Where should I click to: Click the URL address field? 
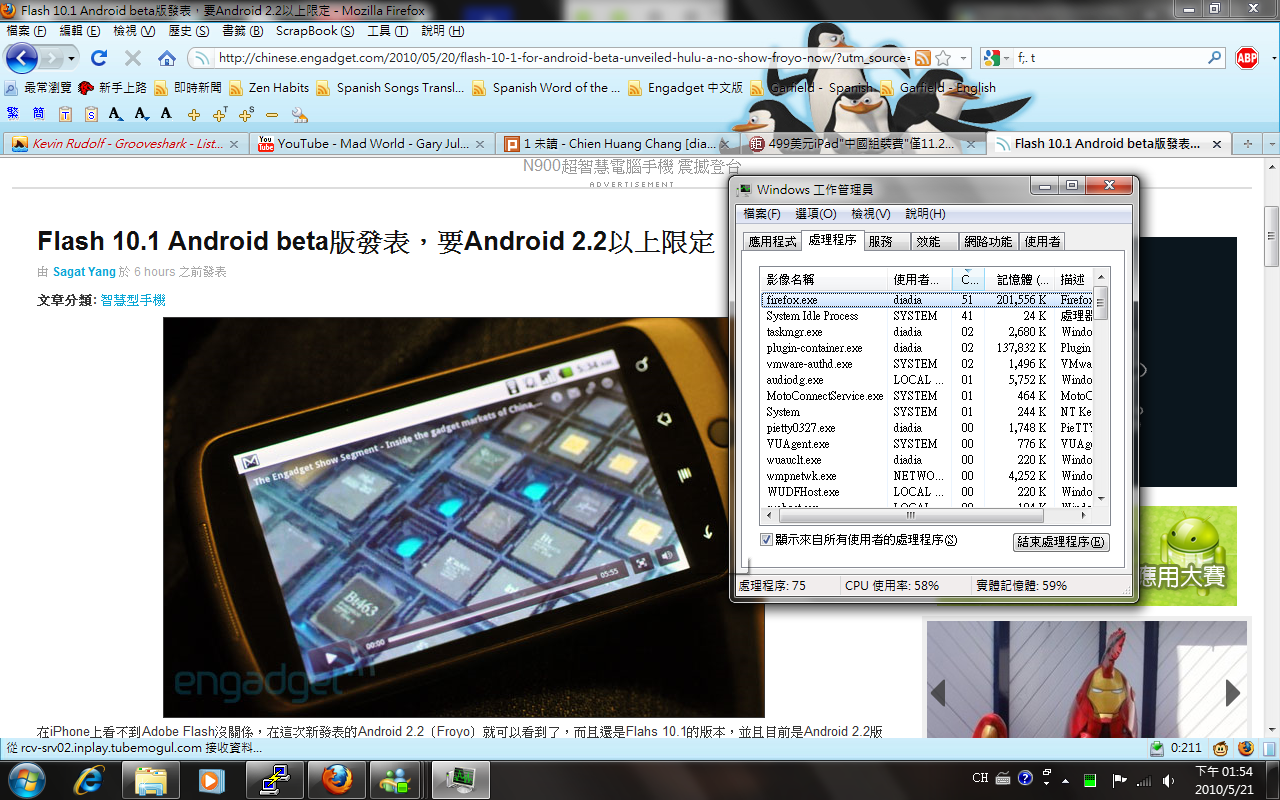(562, 58)
